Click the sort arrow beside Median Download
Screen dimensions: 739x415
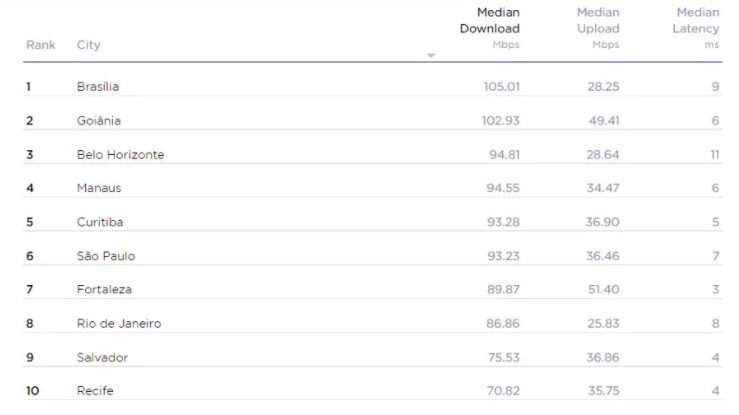click(431, 56)
